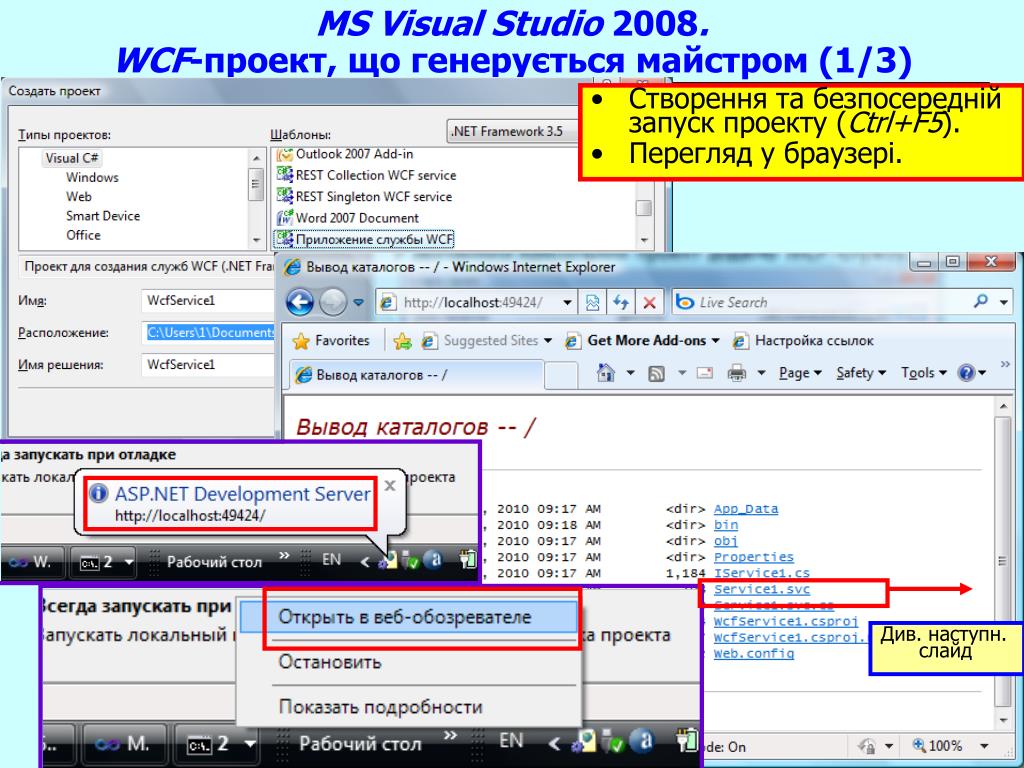Open the IService1.cs file link

(x=761, y=573)
